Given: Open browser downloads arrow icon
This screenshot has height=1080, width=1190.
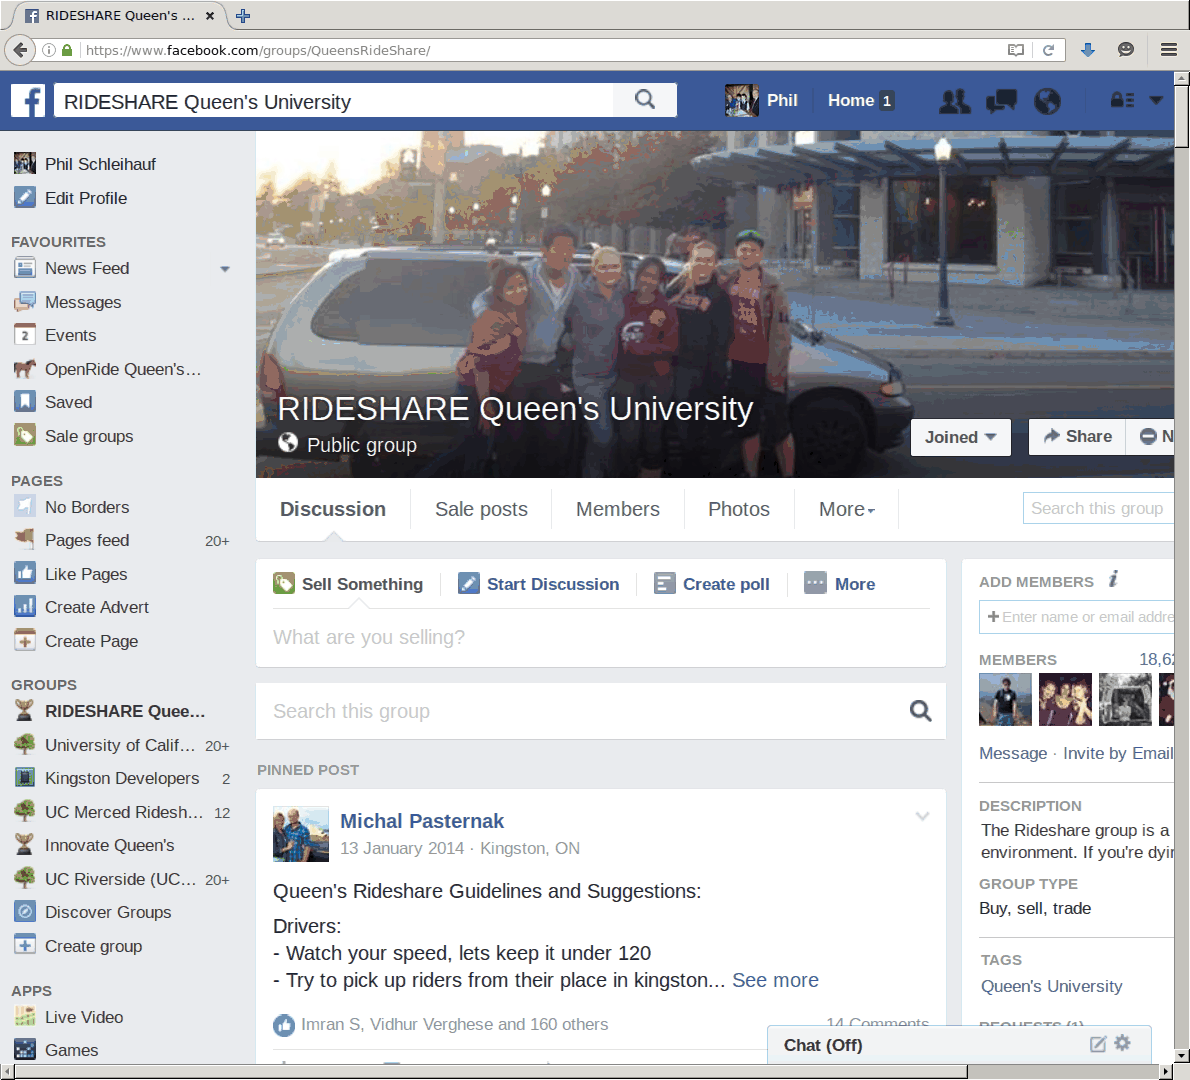Looking at the screenshot, I should (x=1088, y=50).
